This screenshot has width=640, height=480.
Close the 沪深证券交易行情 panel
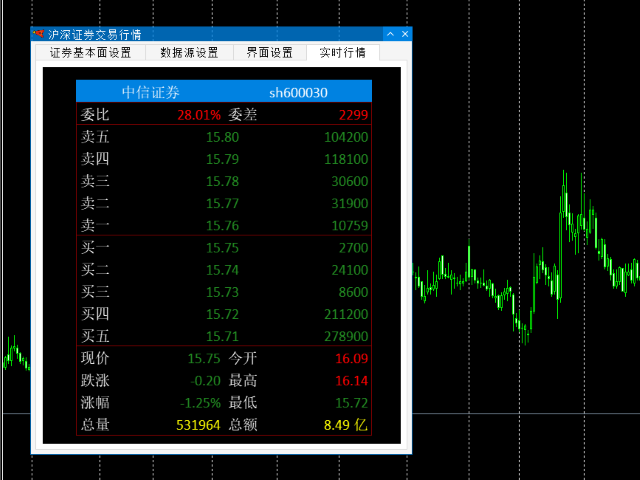click(x=405, y=34)
